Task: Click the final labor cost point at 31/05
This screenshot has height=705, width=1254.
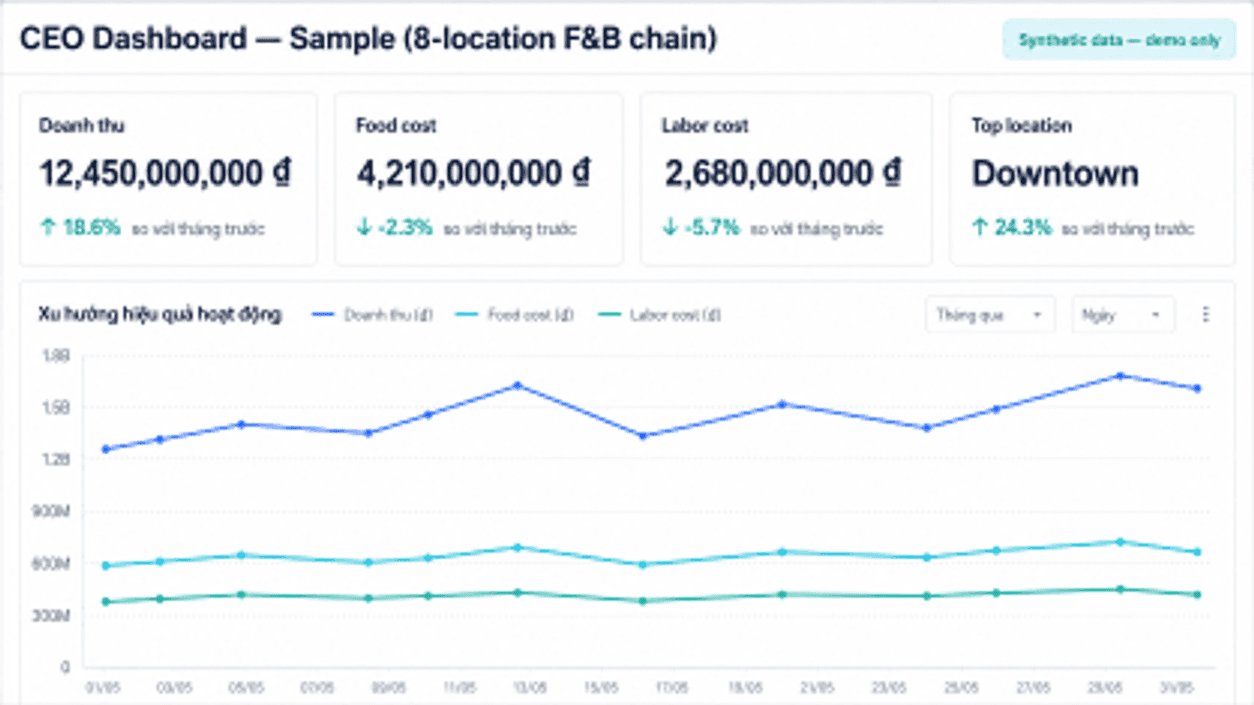Action: pyautogui.click(x=1197, y=594)
